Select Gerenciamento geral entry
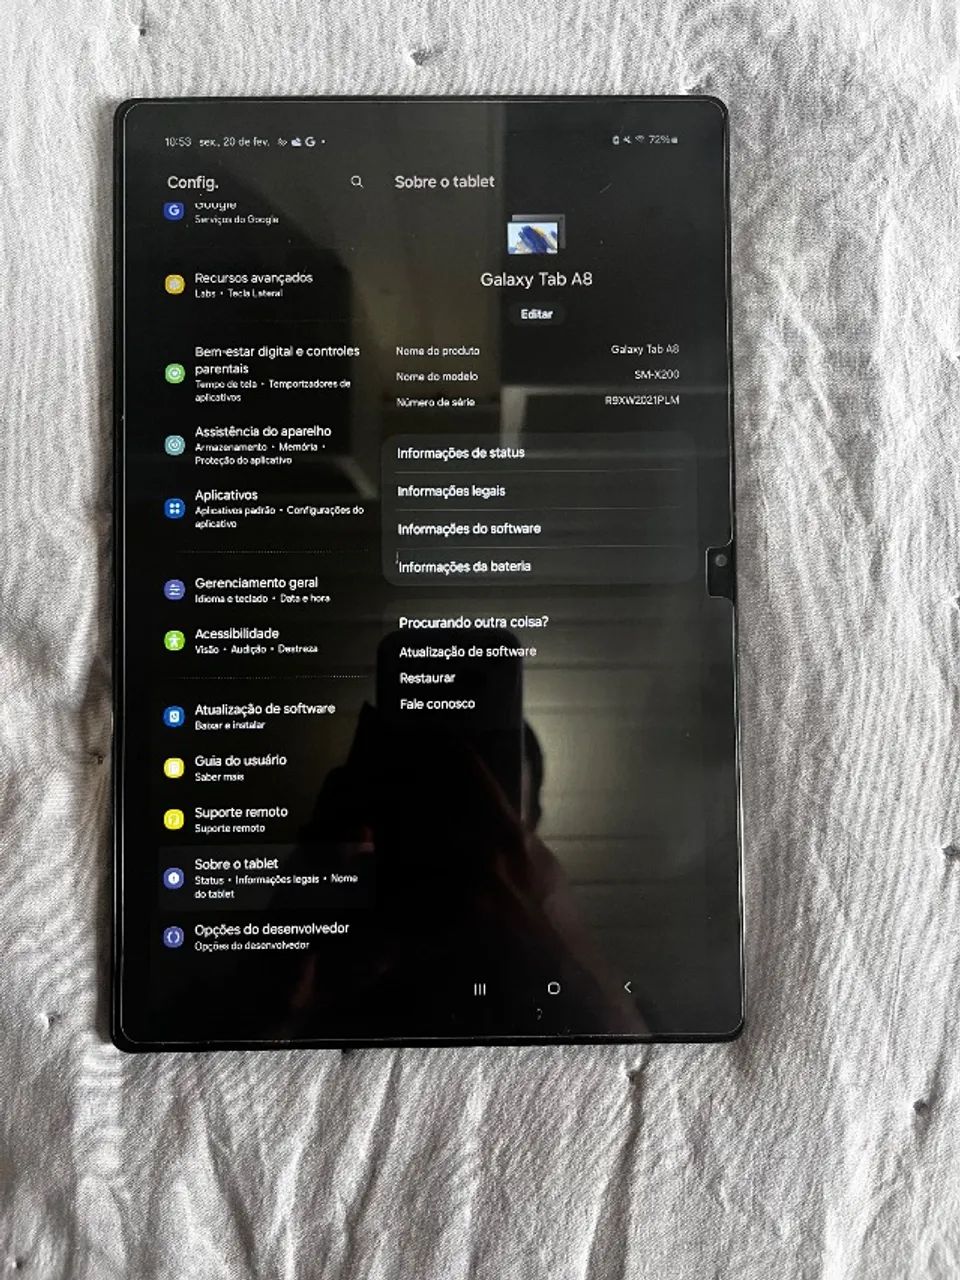Screen dimensions: 960x1280 (x=265, y=589)
